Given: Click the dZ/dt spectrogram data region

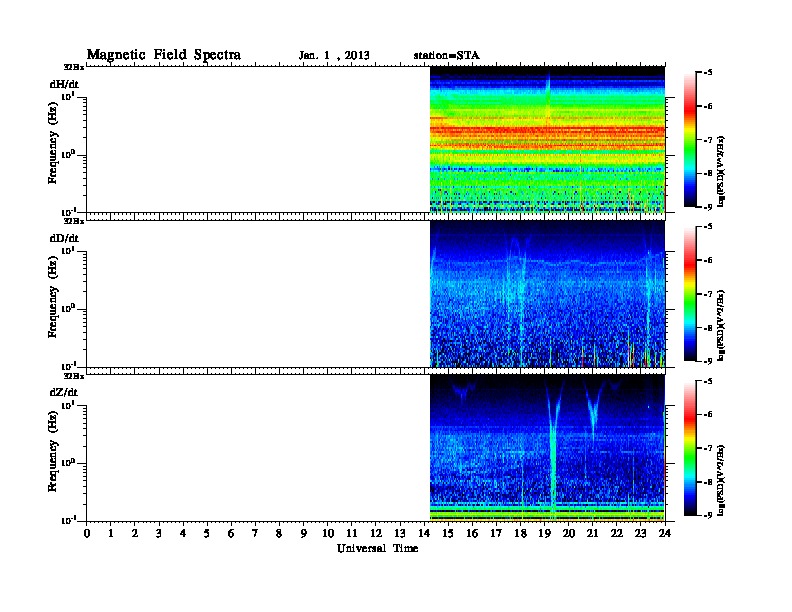Looking at the screenshot, I should [547, 448].
